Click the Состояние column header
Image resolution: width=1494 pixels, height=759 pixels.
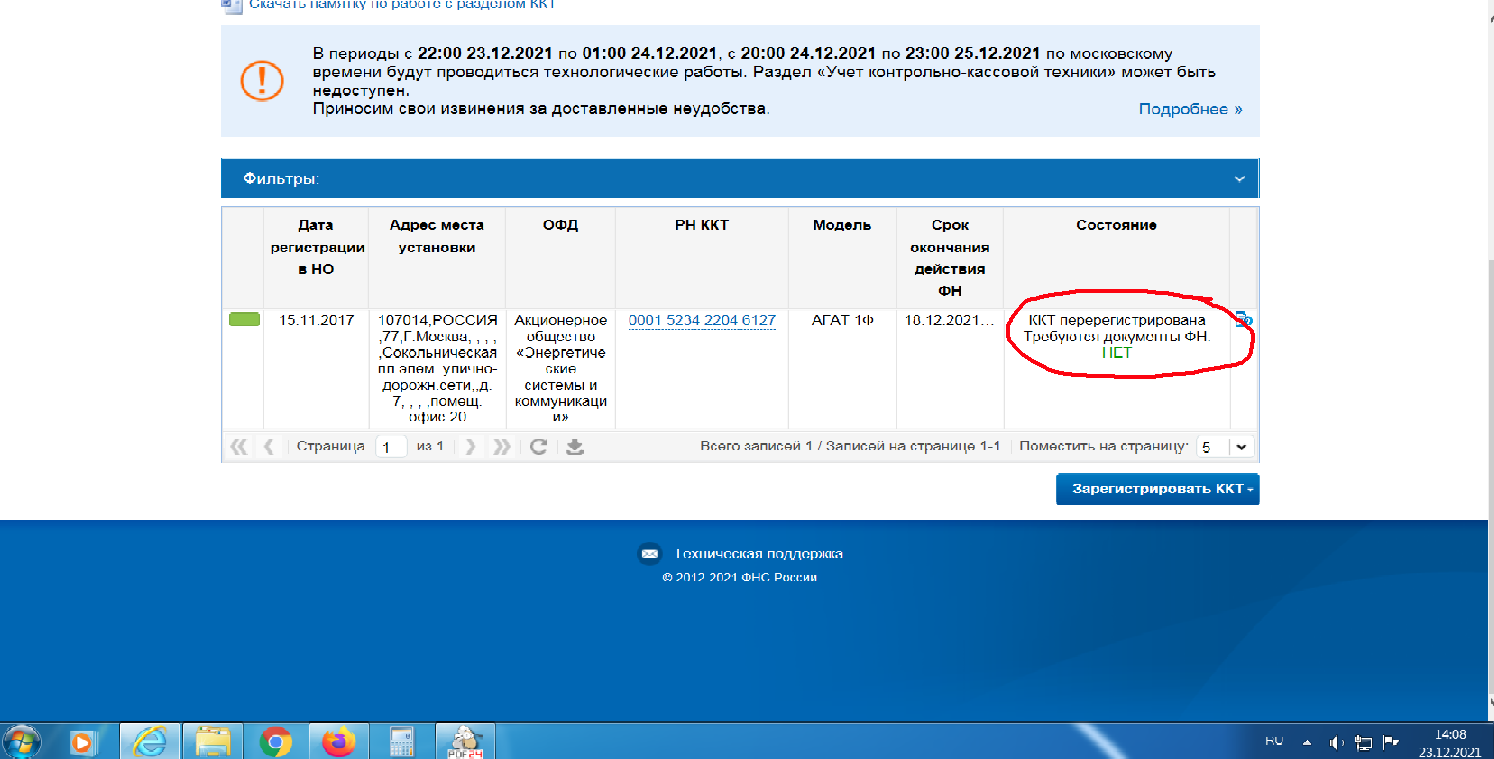click(1116, 225)
